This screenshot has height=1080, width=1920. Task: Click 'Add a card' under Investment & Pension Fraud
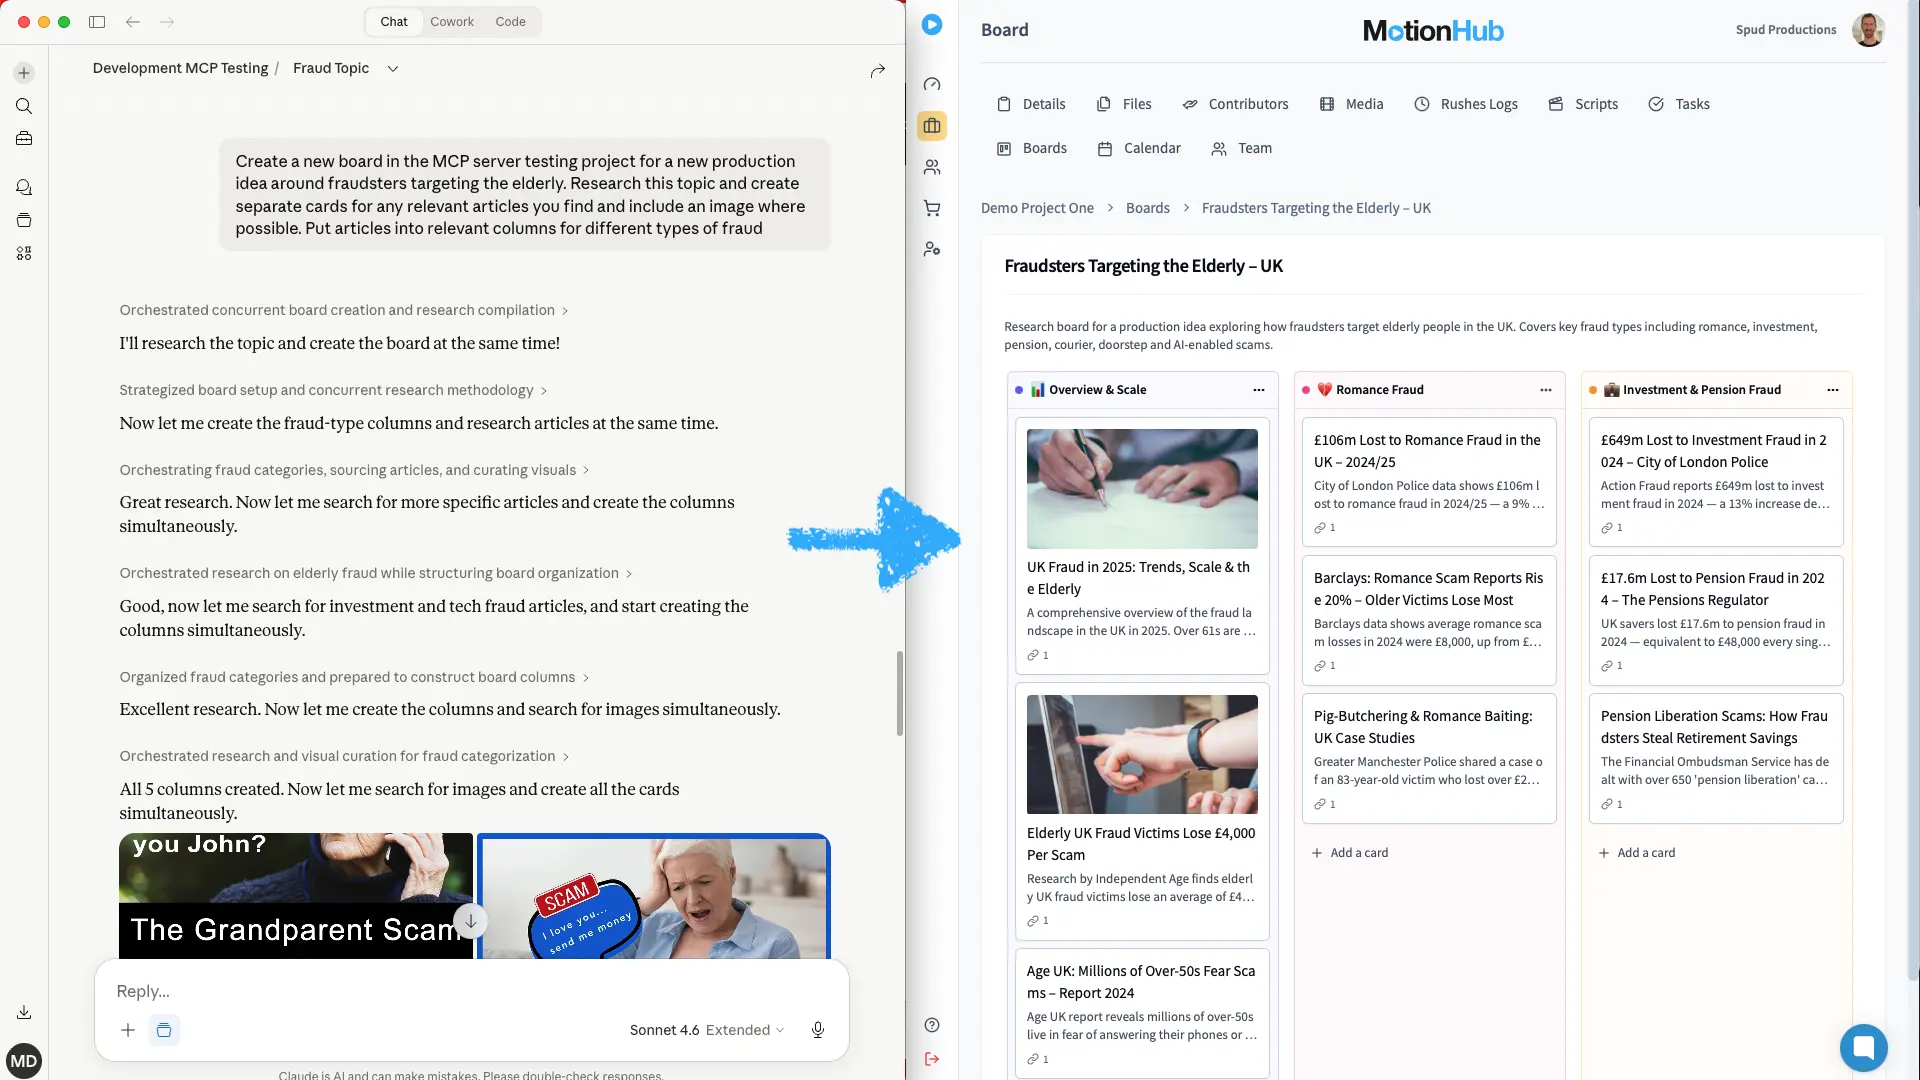click(x=1636, y=852)
